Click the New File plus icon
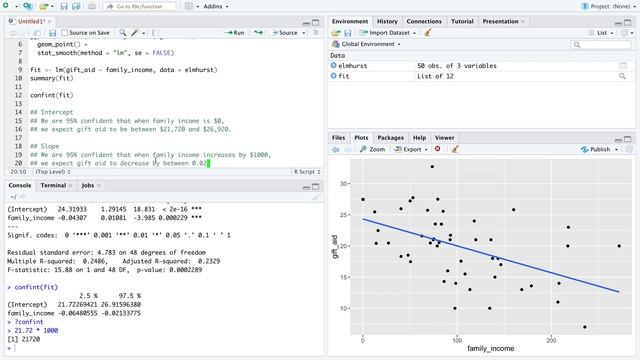The height and width of the screenshot is (360, 640). tap(6, 6)
